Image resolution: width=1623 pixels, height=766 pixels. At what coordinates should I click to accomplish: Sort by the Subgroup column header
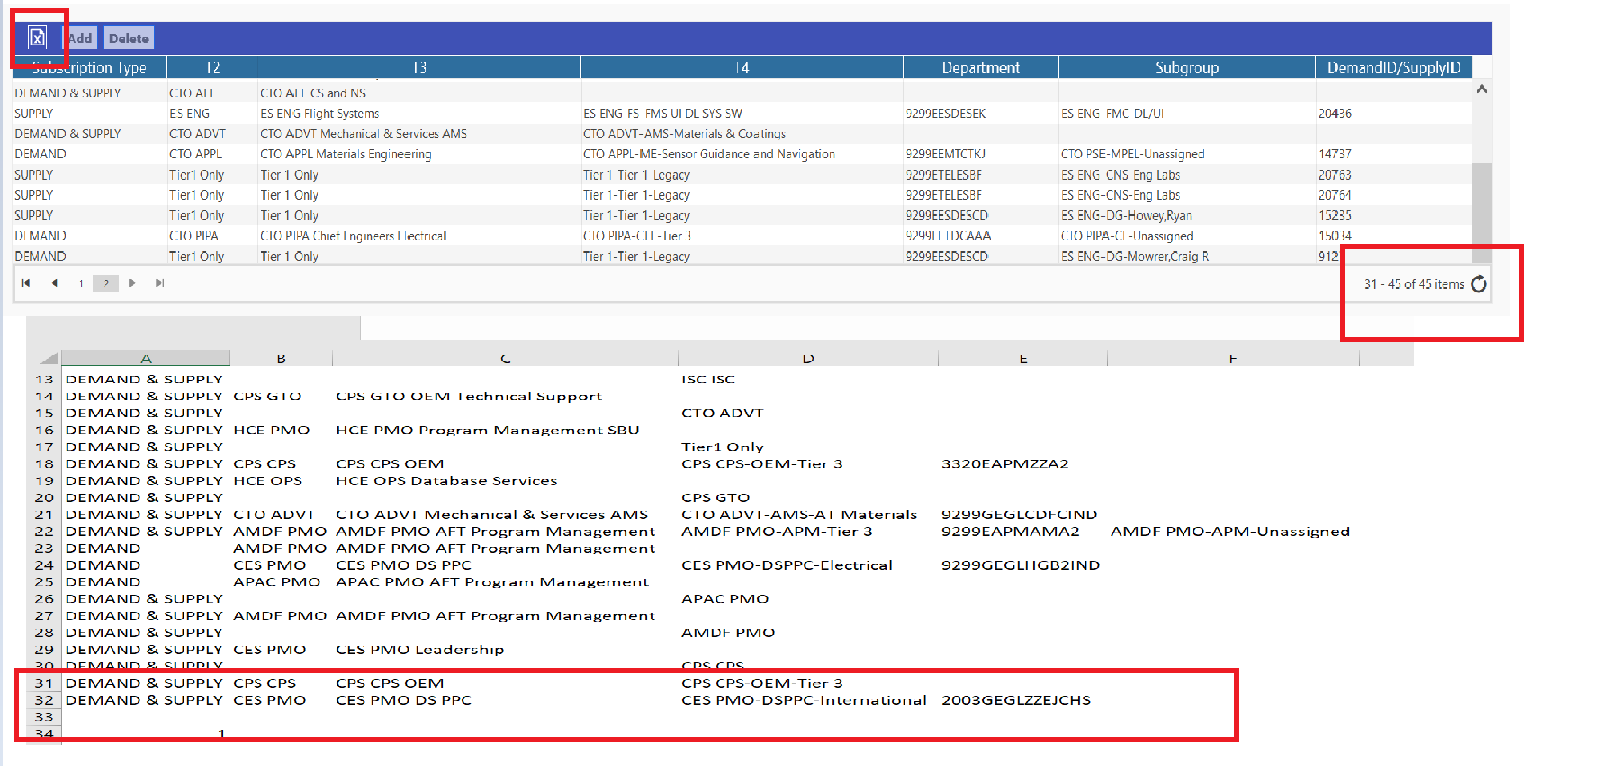point(1187,67)
